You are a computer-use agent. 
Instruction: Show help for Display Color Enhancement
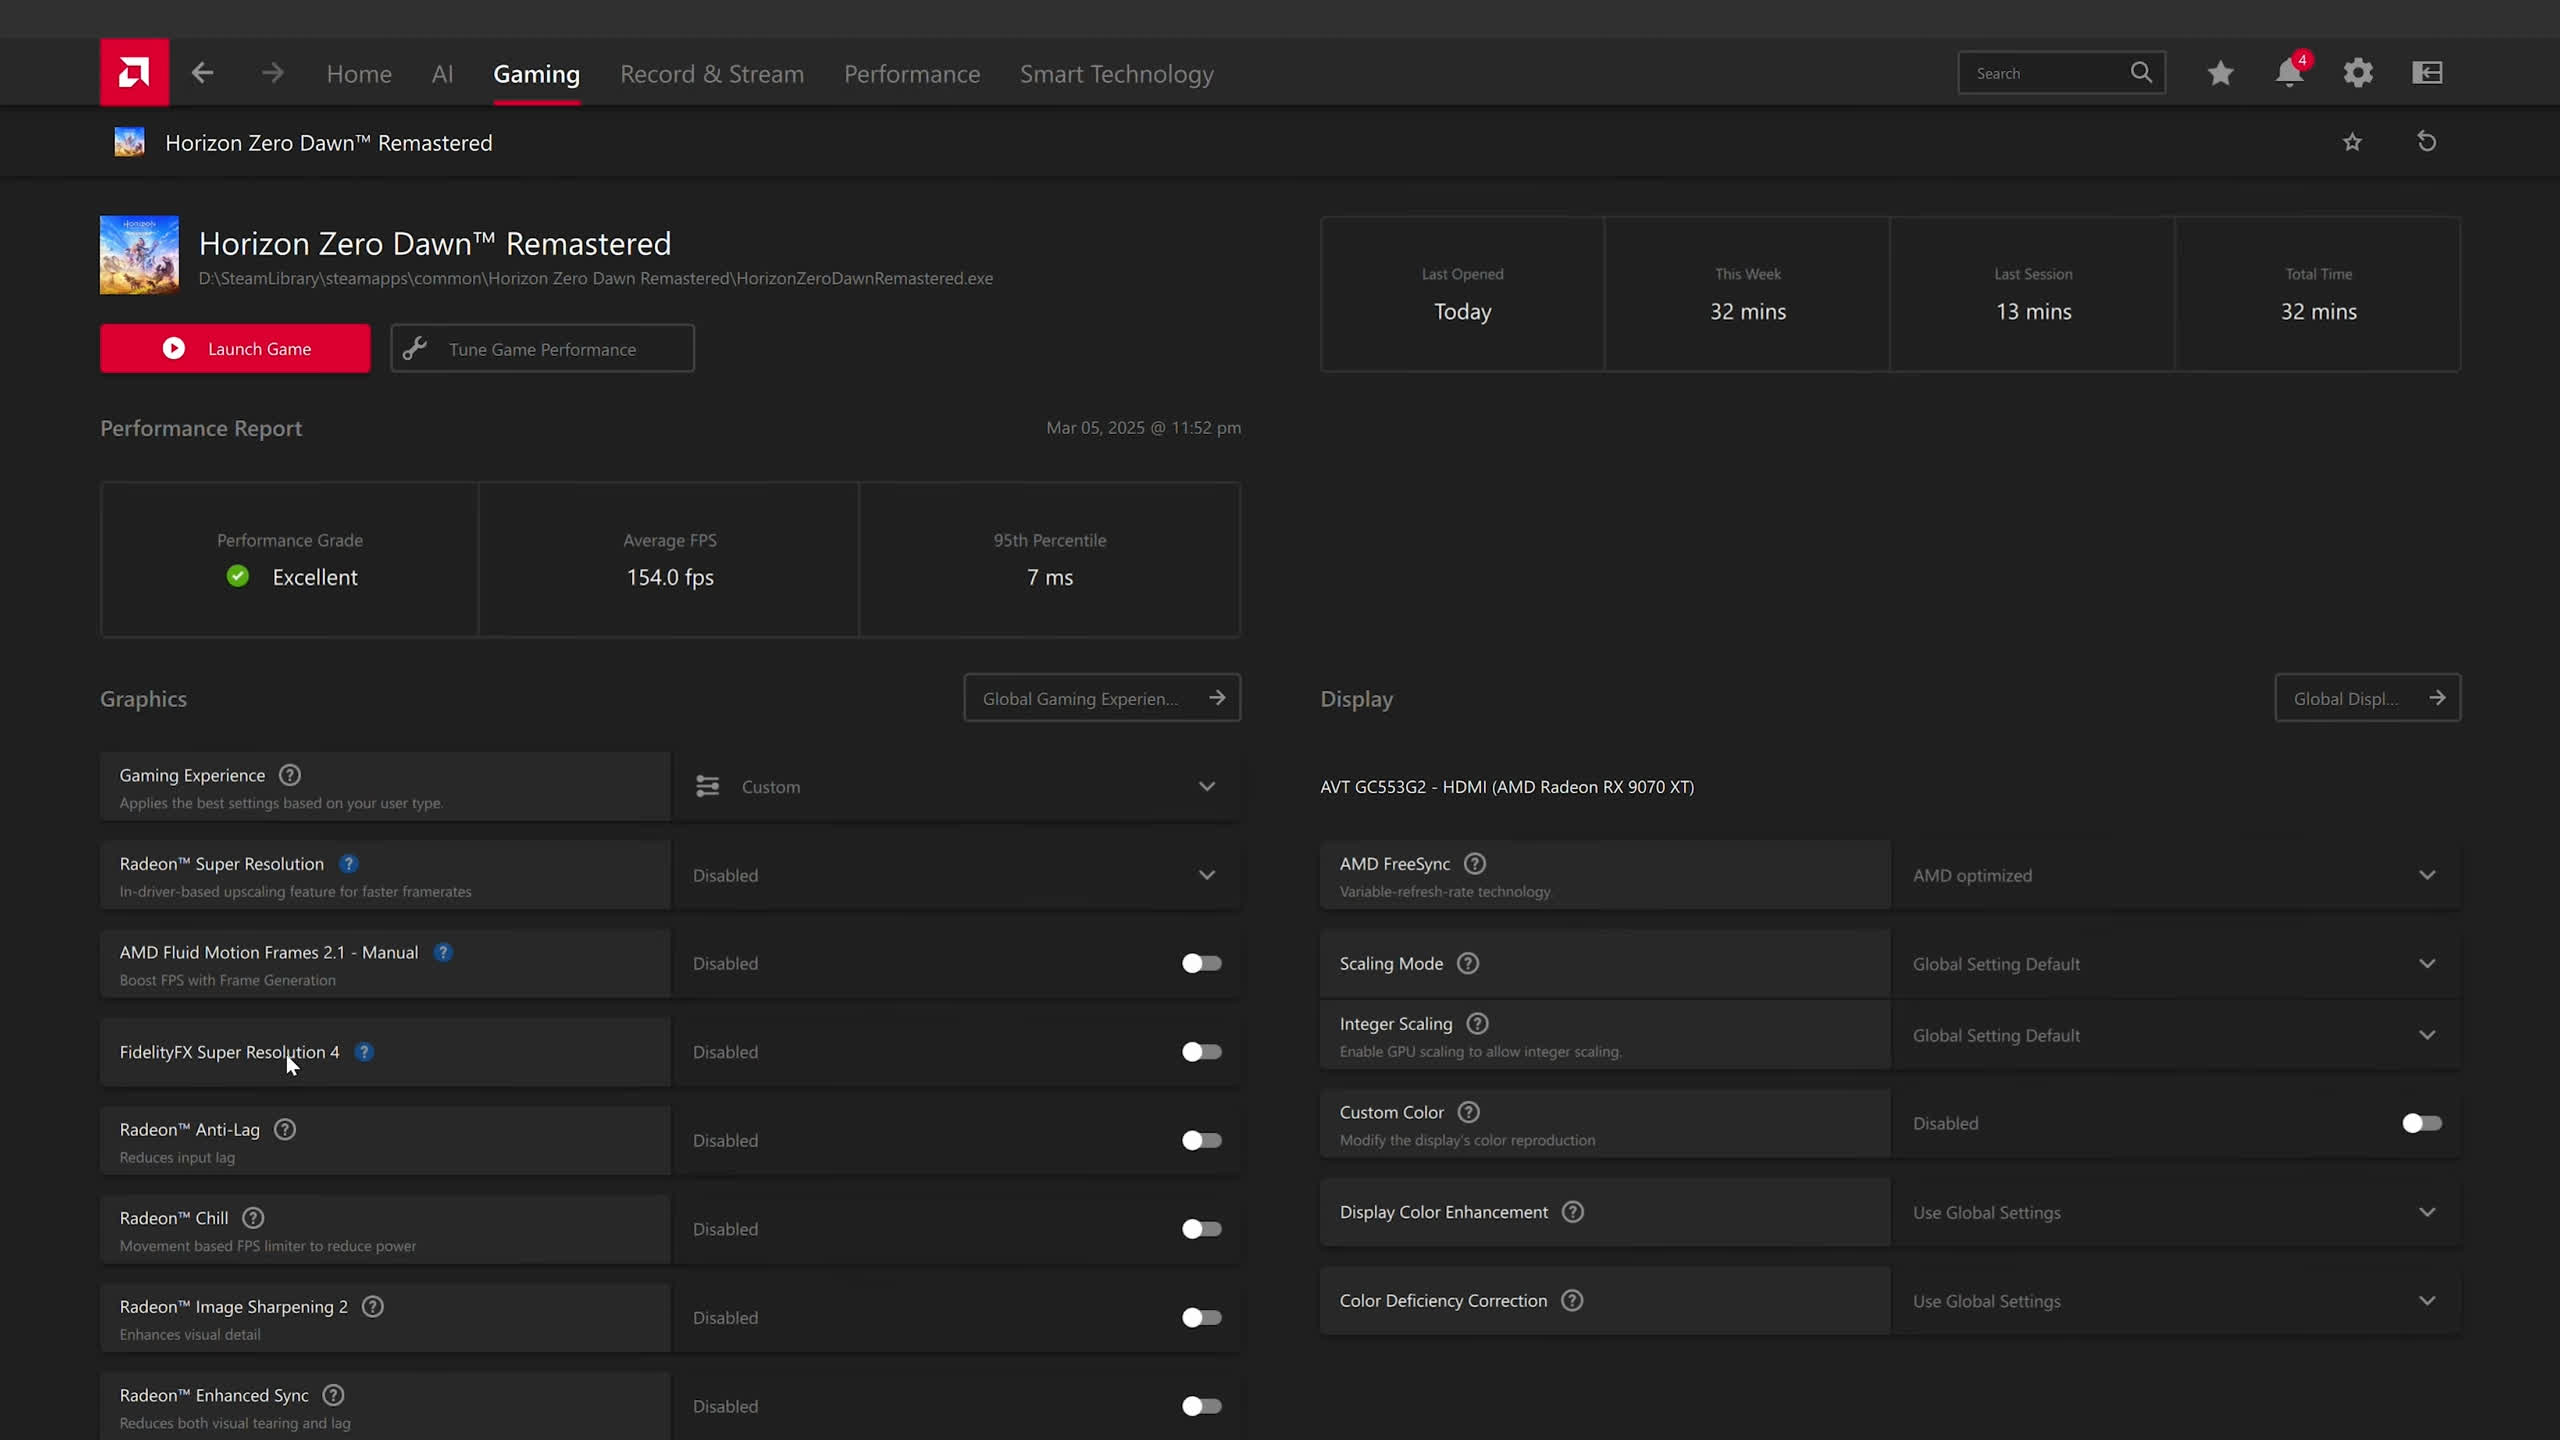pyautogui.click(x=1573, y=1211)
